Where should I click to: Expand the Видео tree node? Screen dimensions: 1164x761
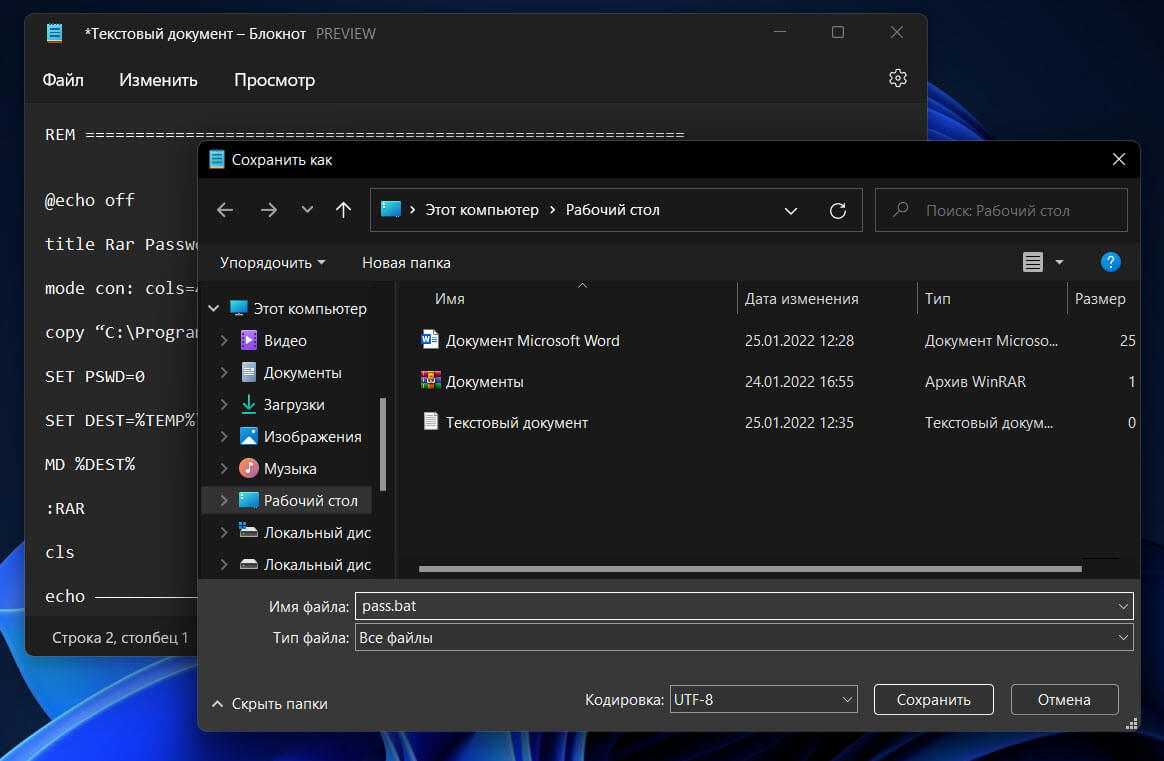point(223,340)
